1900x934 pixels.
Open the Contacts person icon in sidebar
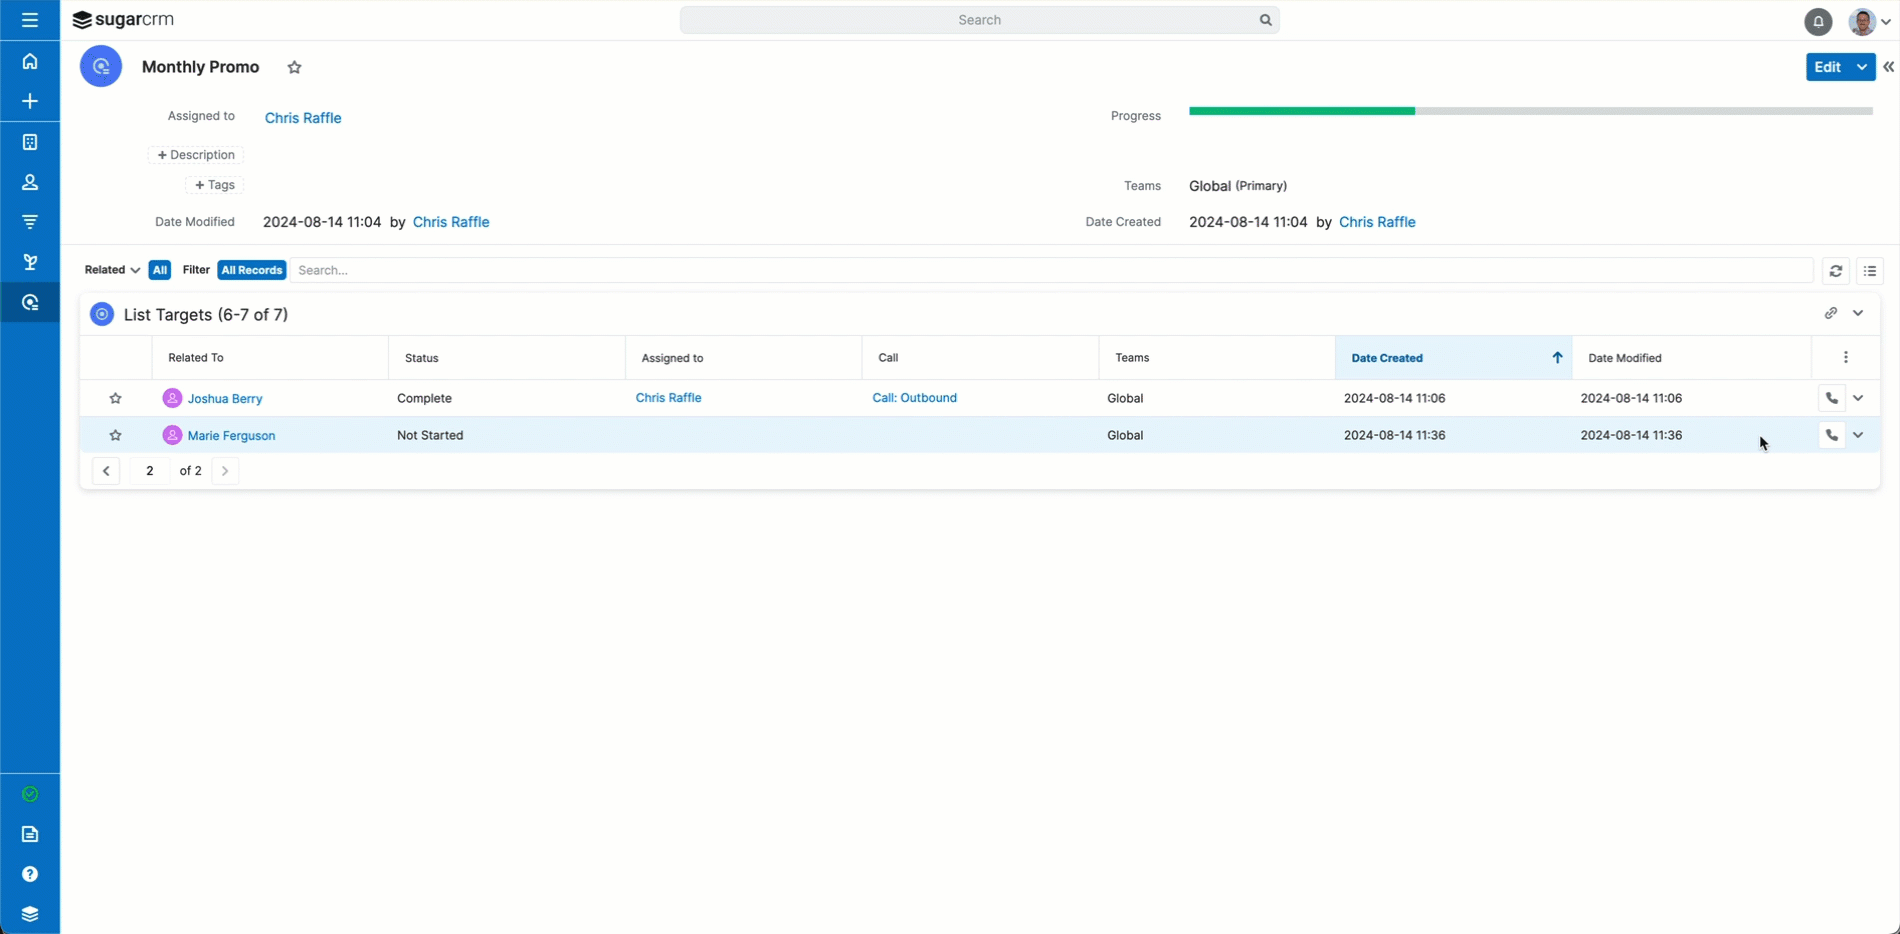tap(30, 182)
